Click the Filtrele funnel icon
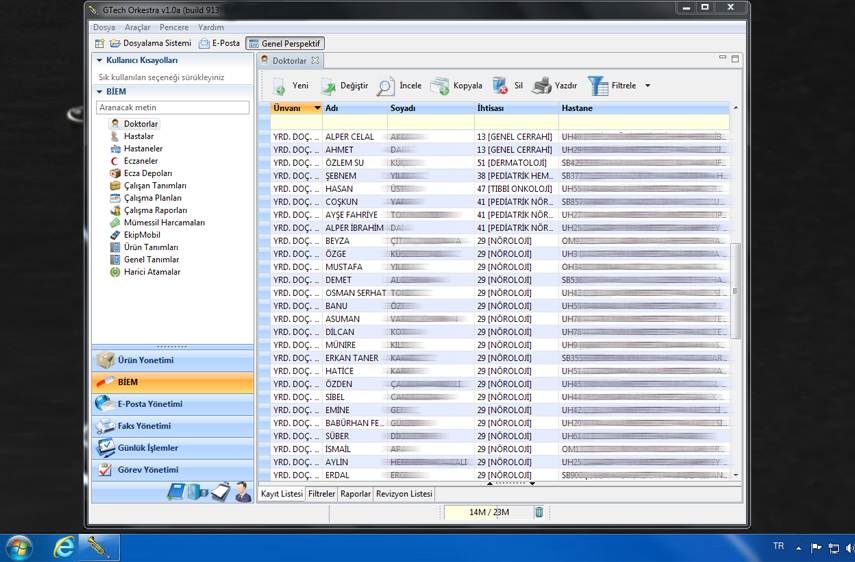This screenshot has width=855, height=562. (598, 86)
